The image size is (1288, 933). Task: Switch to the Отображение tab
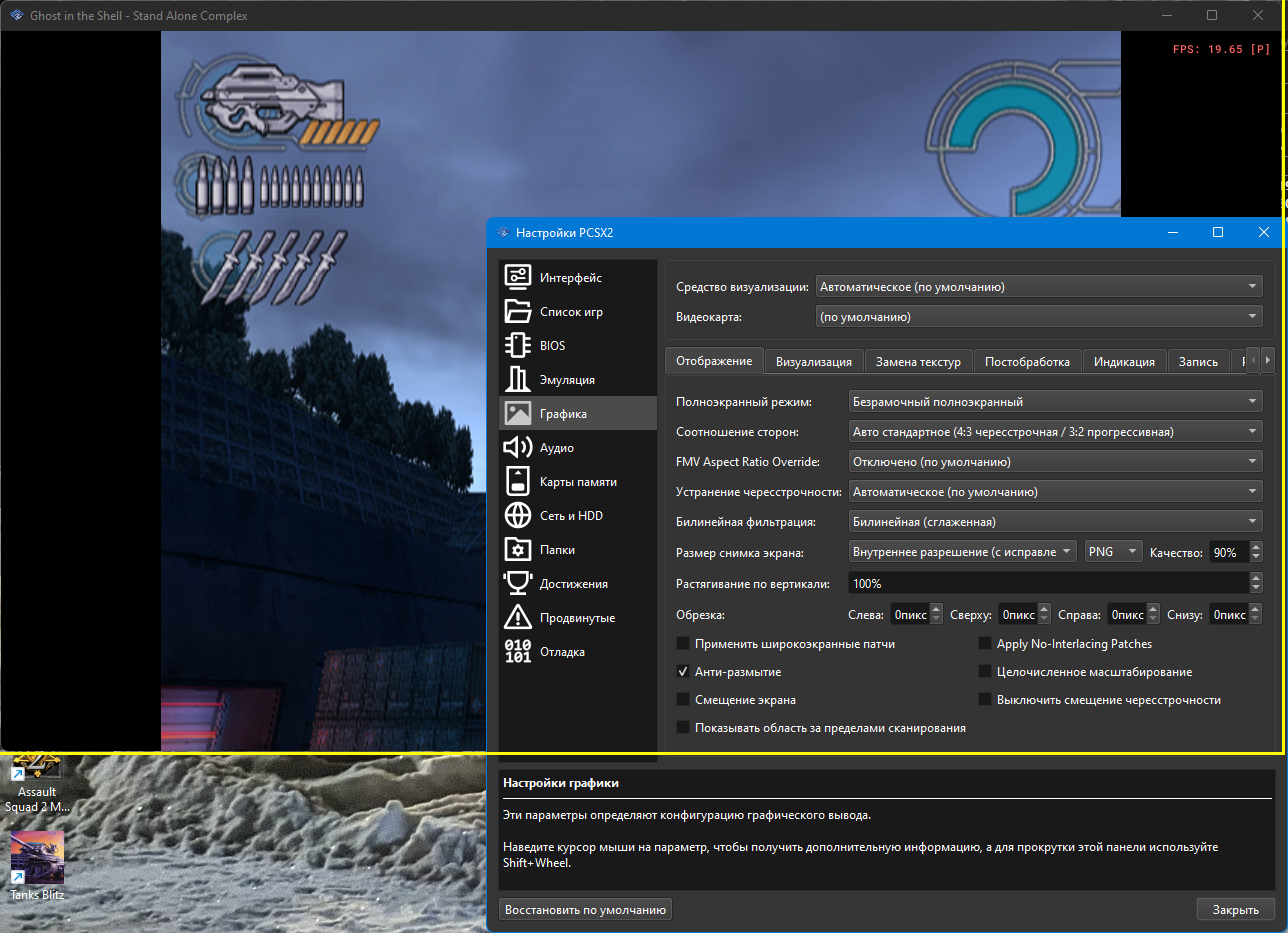coord(714,361)
